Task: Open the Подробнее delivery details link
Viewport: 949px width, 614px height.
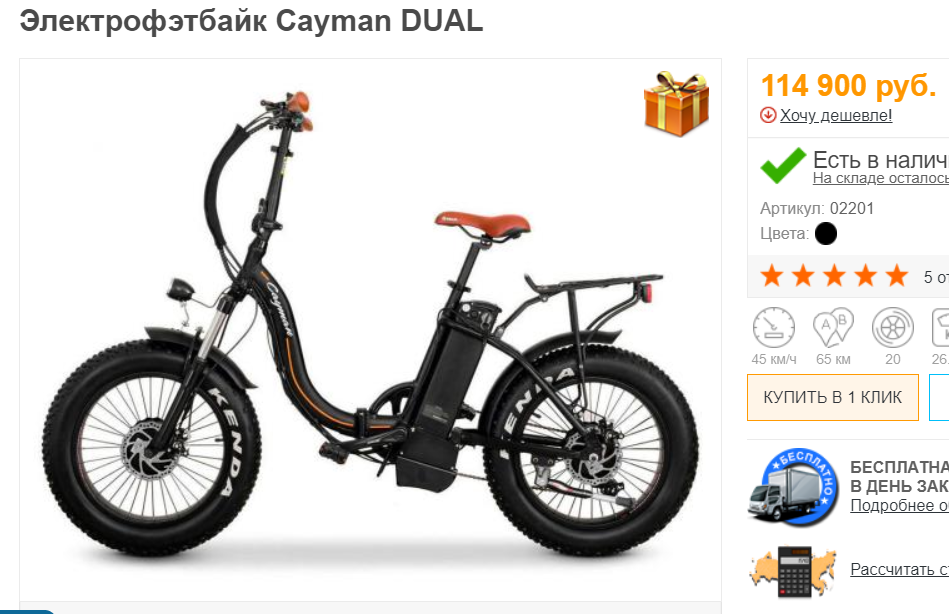Action: pos(899,505)
